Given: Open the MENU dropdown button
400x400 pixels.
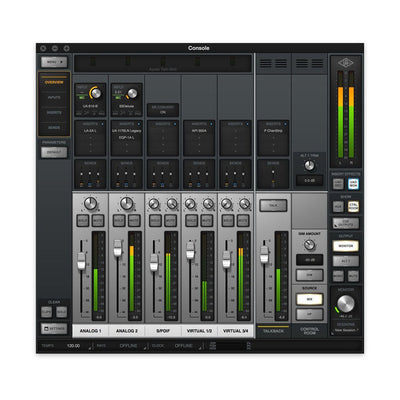Looking at the screenshot, I should (54, 62).
